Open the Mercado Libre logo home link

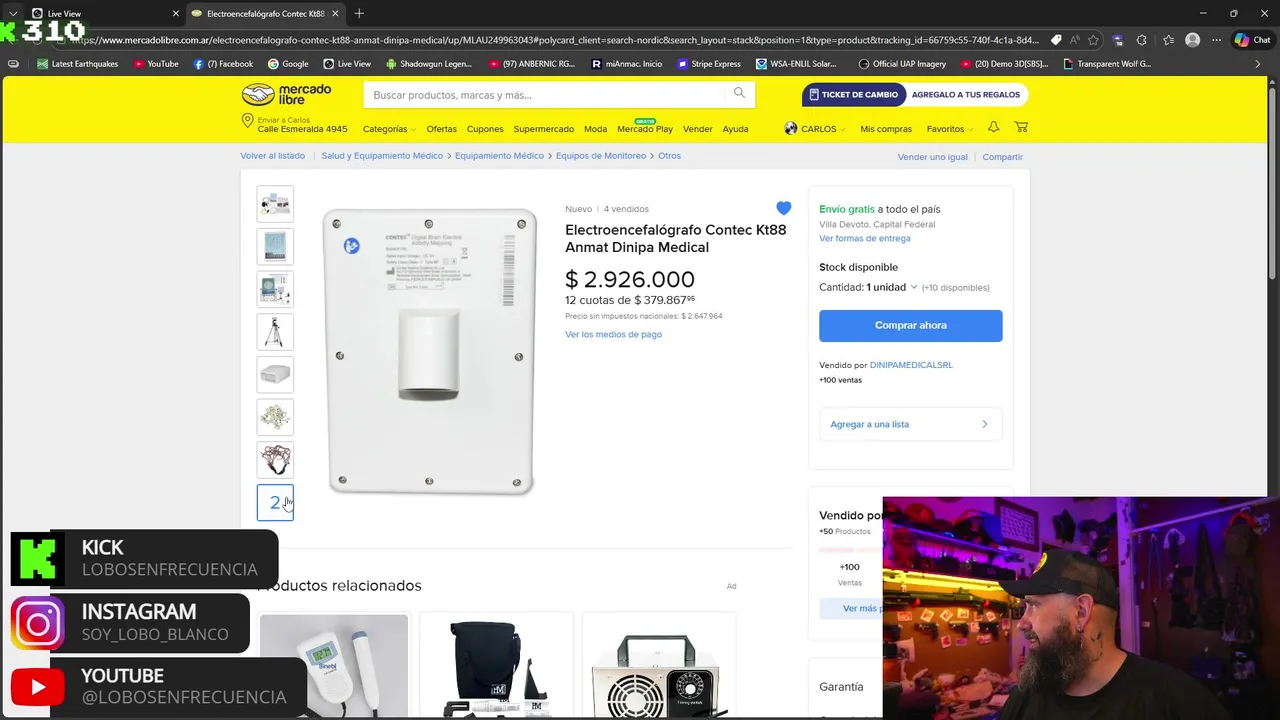(x=286, y=95)
